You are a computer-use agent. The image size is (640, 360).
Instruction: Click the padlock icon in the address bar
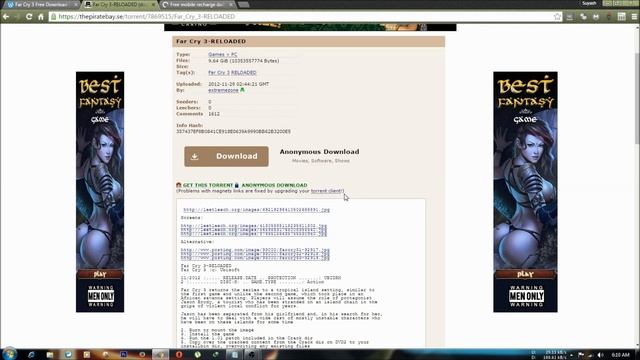click(x=53, y=17)
